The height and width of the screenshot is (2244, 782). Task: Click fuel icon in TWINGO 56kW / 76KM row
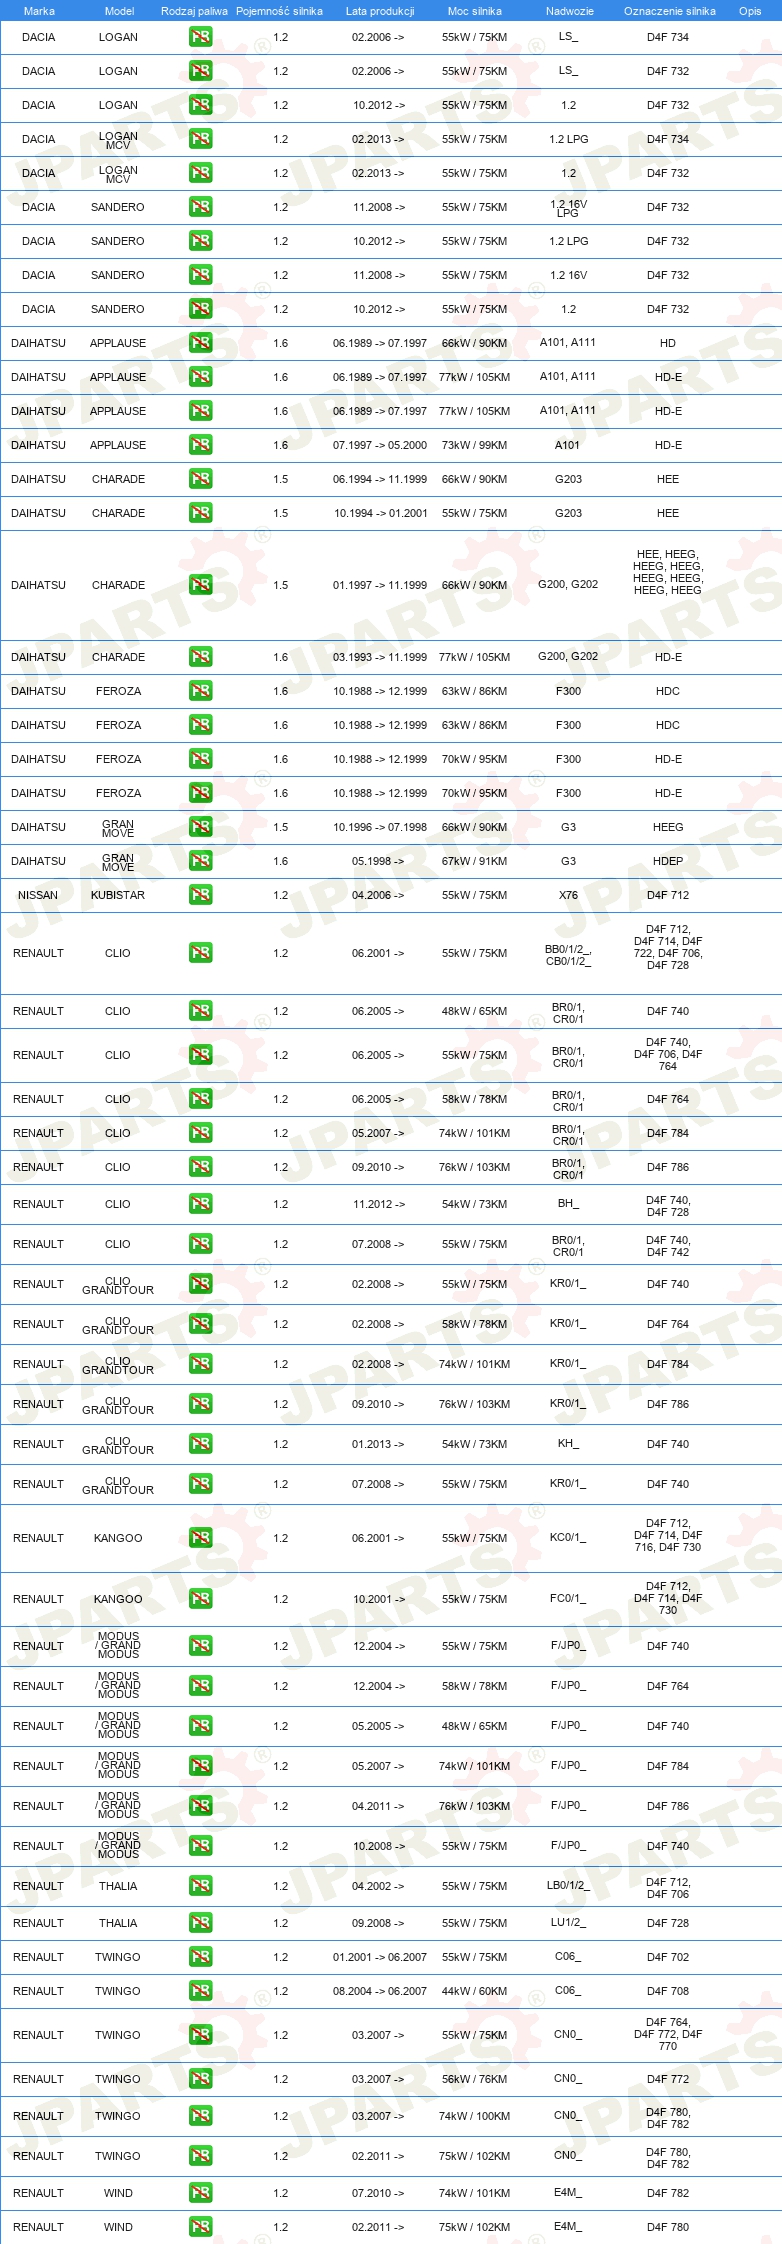[x=200, y=2079]
